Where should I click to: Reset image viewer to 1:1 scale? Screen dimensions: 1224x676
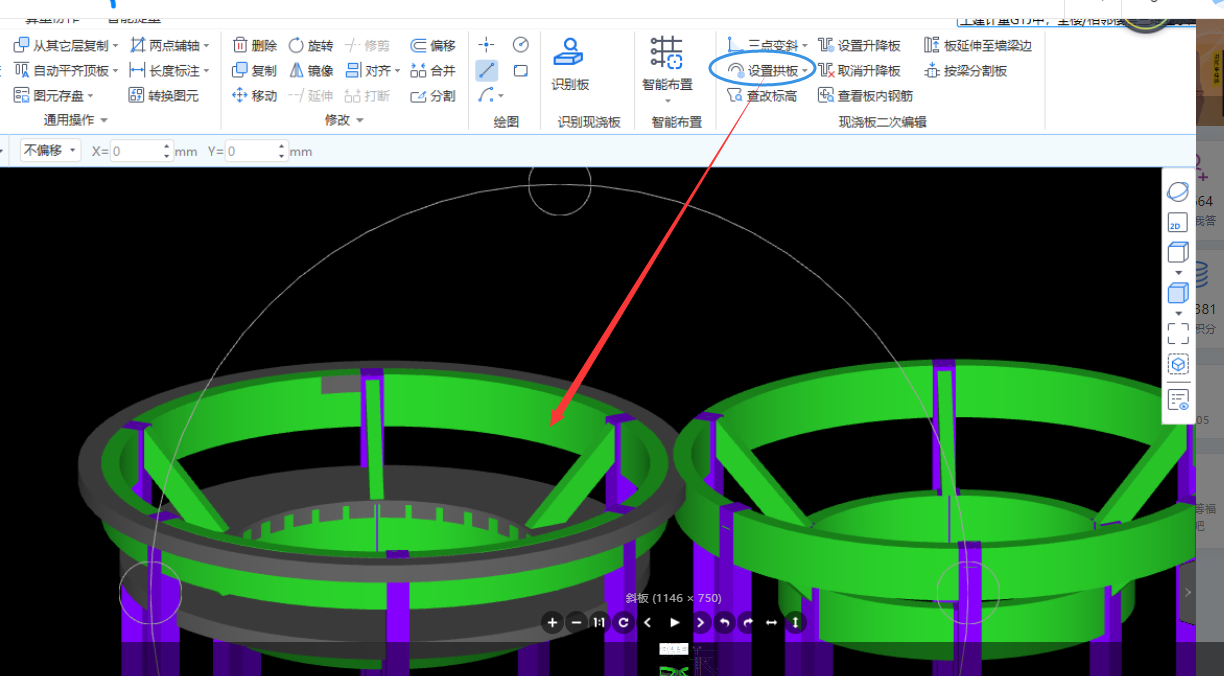coord(599,622)
